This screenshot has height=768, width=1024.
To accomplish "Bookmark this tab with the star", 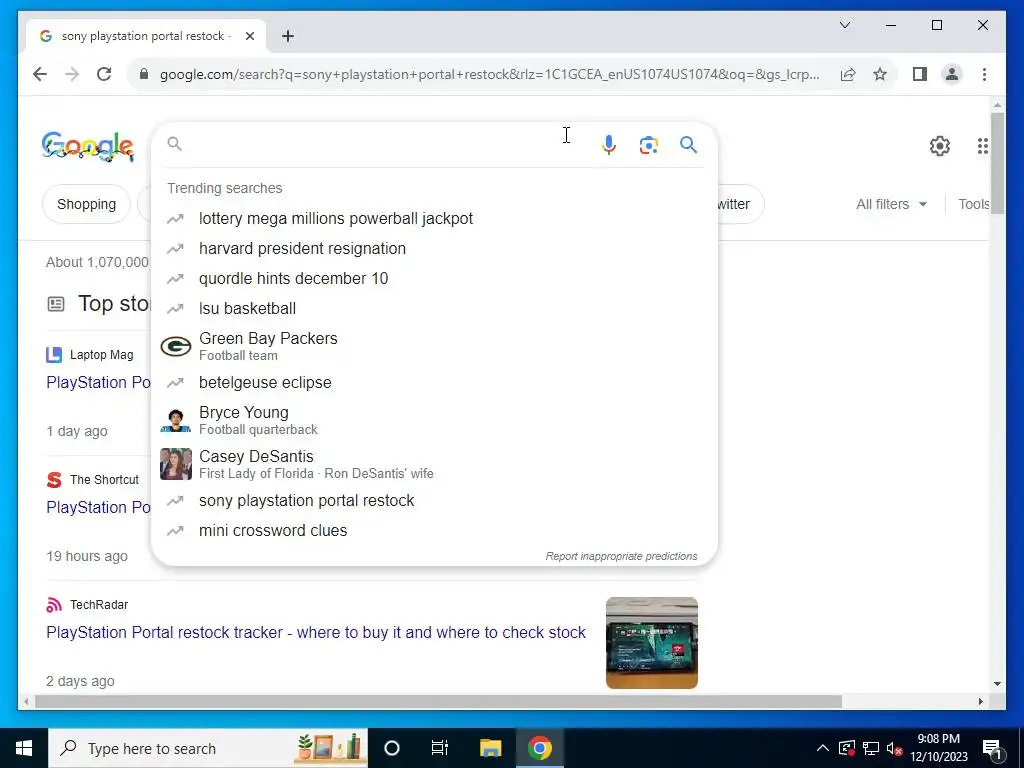I will pos(880,74).
